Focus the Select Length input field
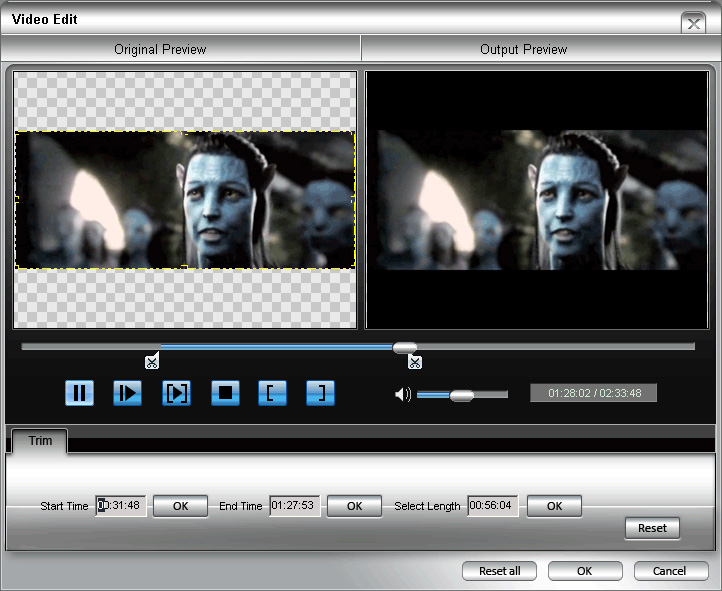The image size is (722, 591). click(x=493, y=506)
